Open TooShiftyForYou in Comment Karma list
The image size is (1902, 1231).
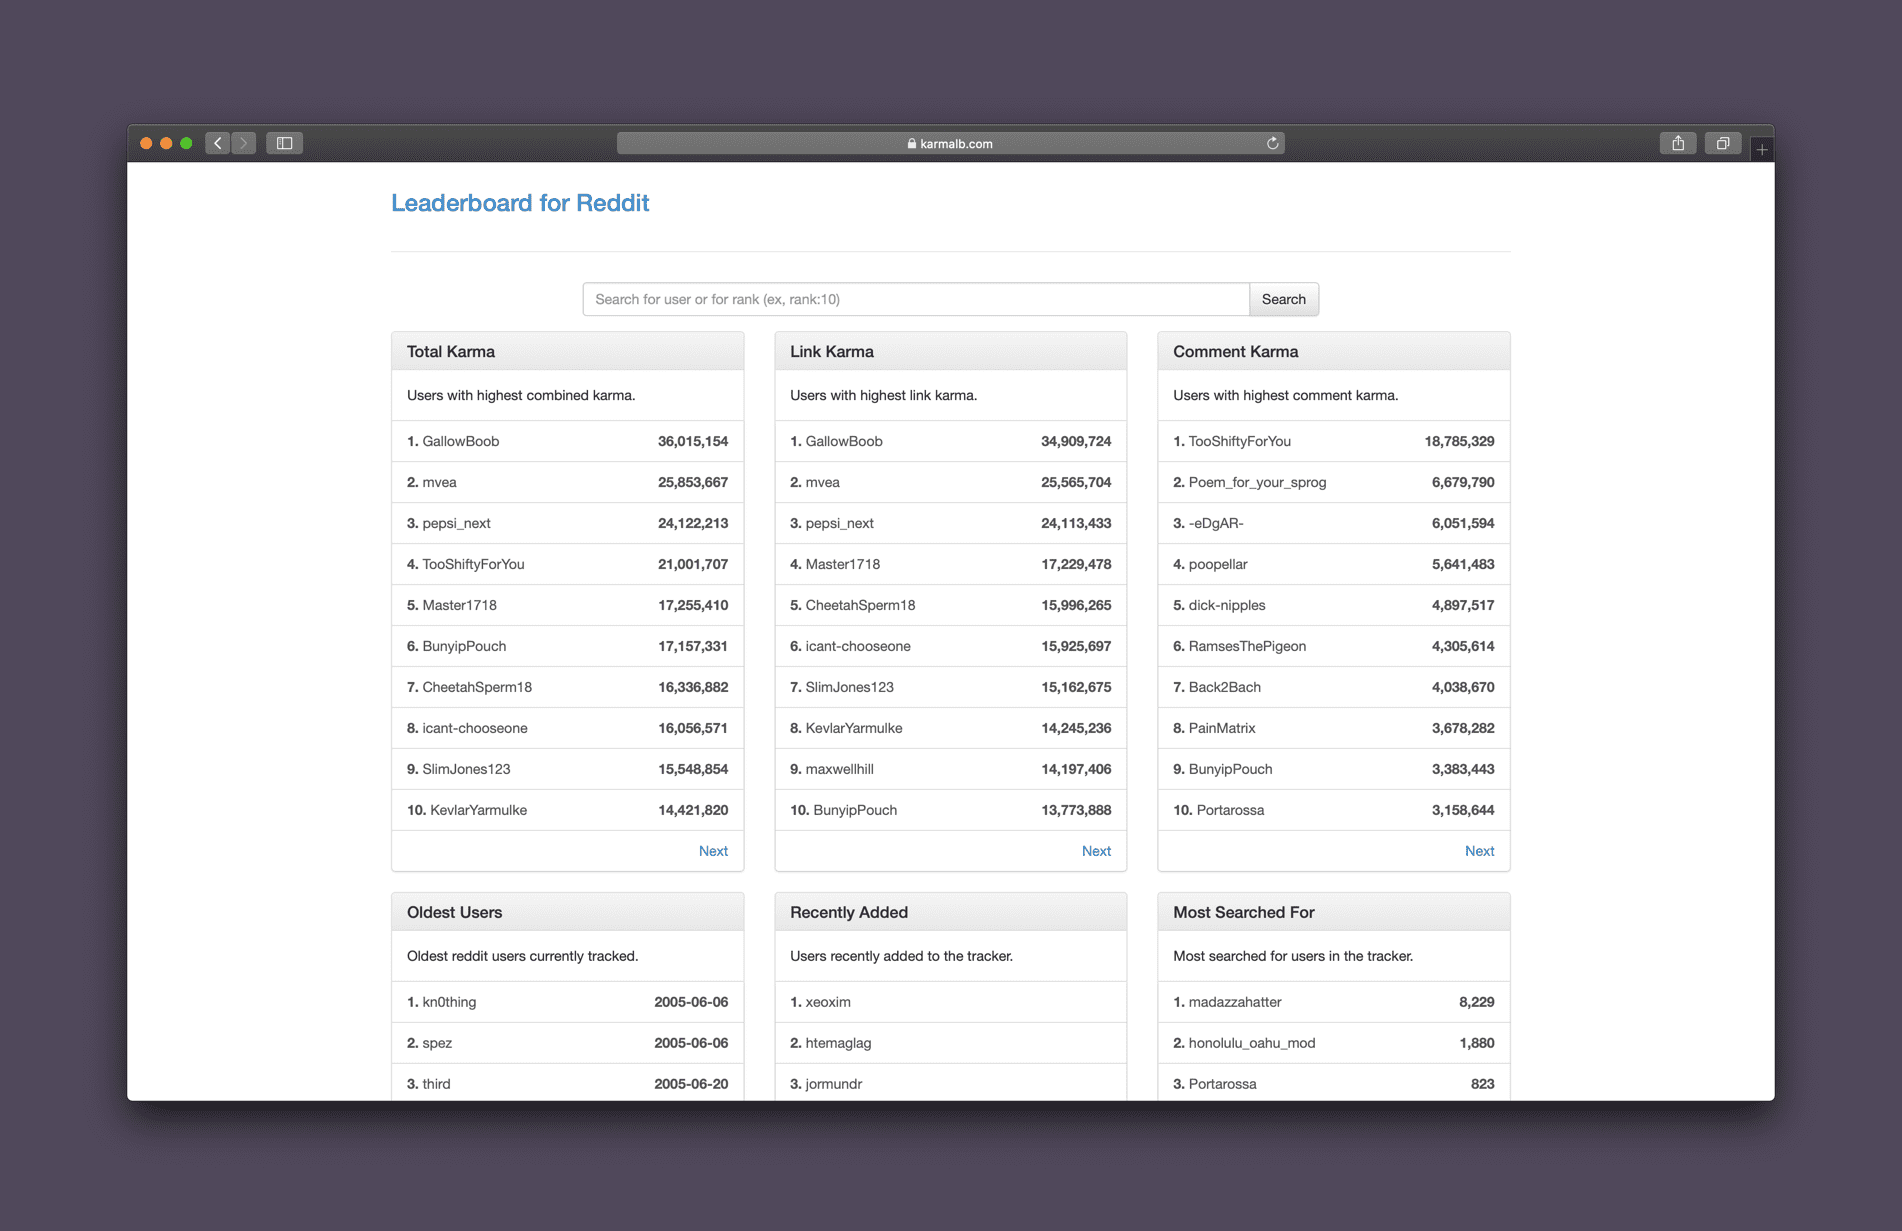(1239, 441)
